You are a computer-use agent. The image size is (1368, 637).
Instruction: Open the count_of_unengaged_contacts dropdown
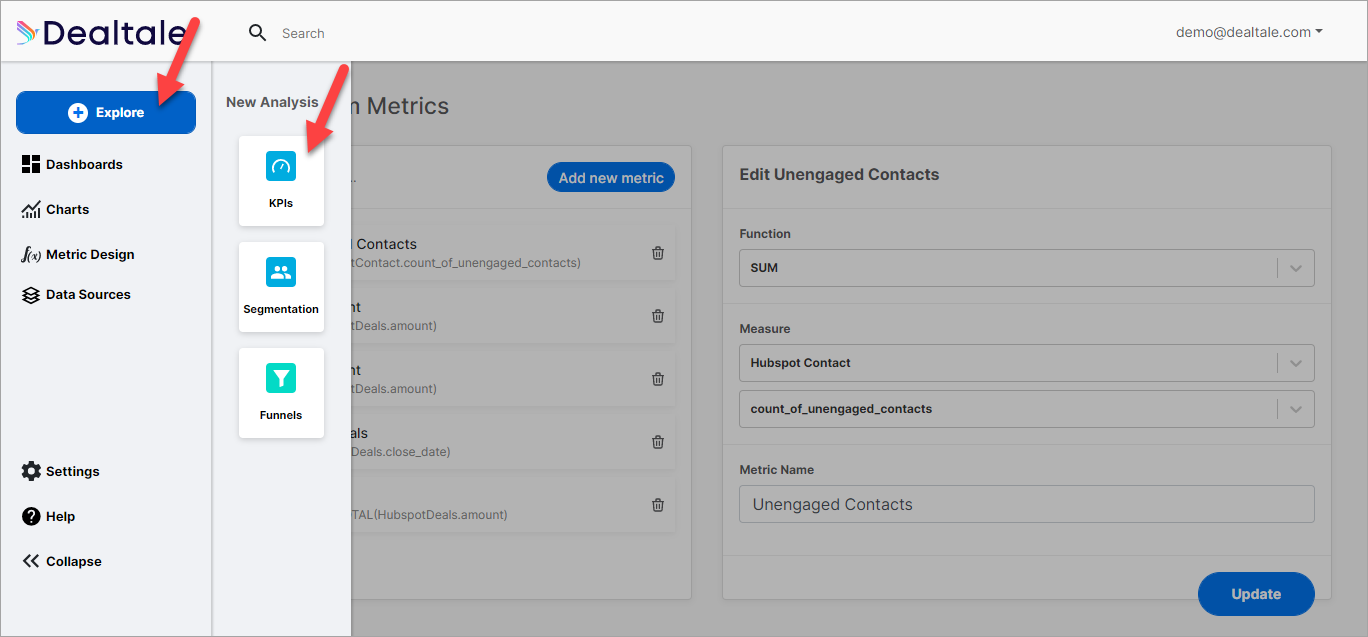pyautogui.click(x=1296, y=409)
